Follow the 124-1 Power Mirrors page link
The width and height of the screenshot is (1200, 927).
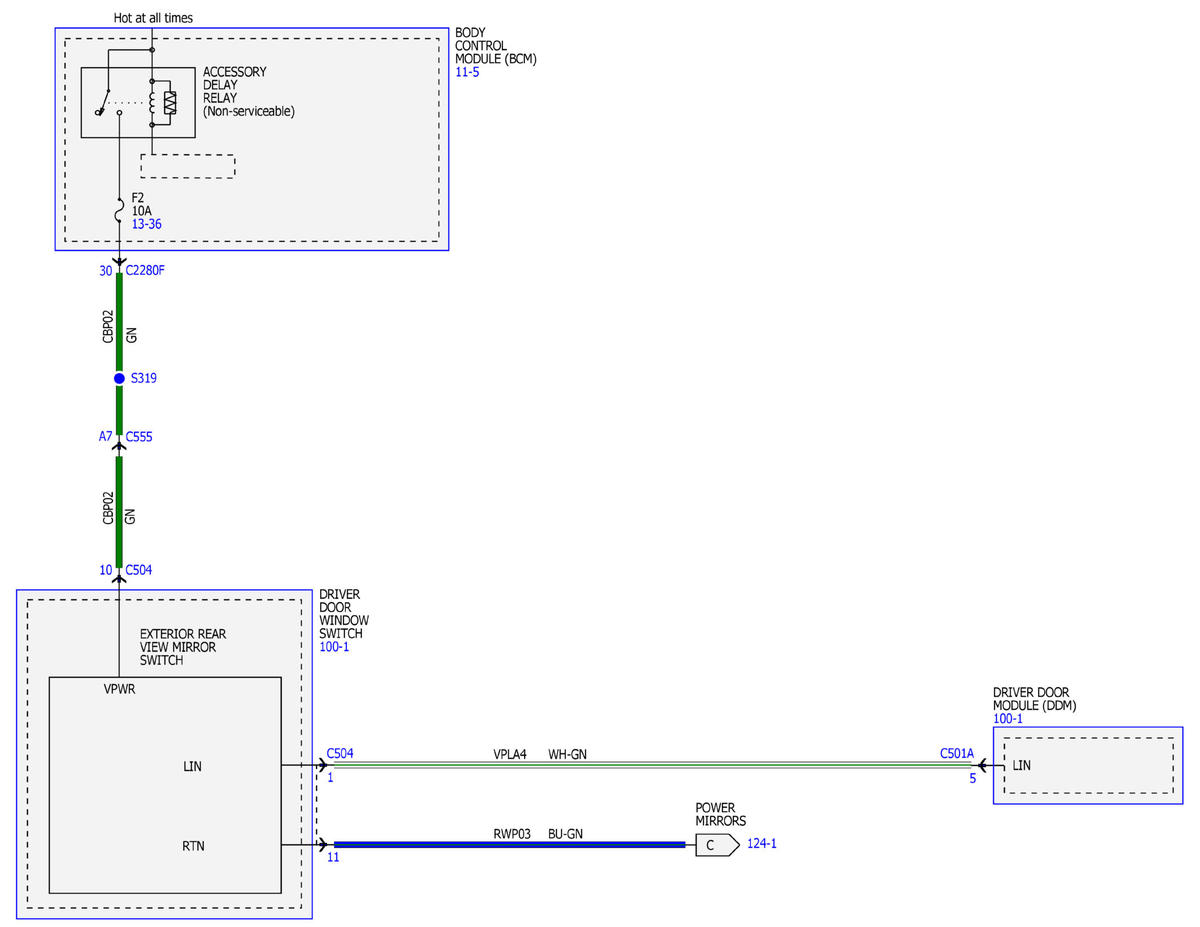[x=762, y=844]
